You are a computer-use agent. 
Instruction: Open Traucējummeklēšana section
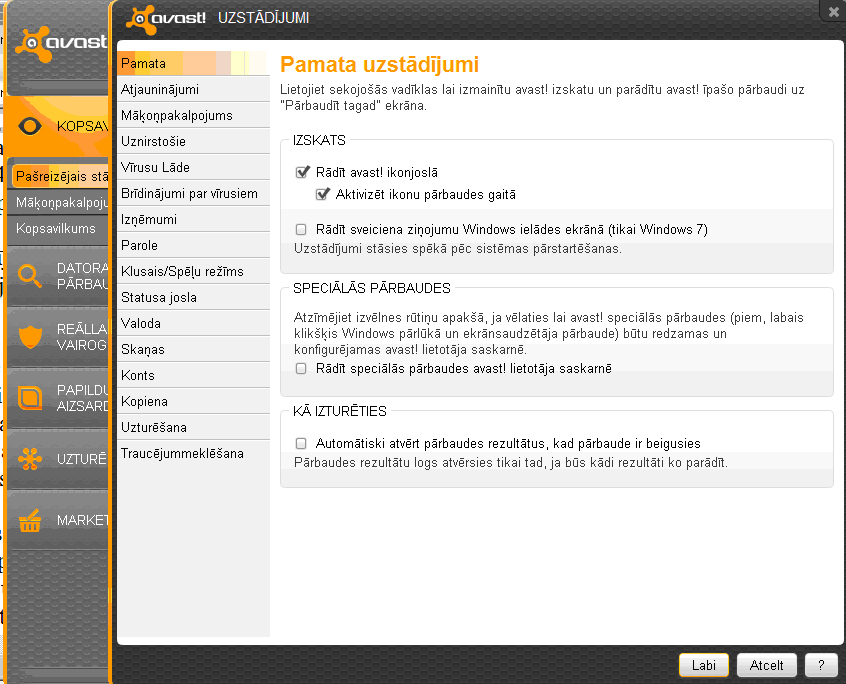point(193,453)
